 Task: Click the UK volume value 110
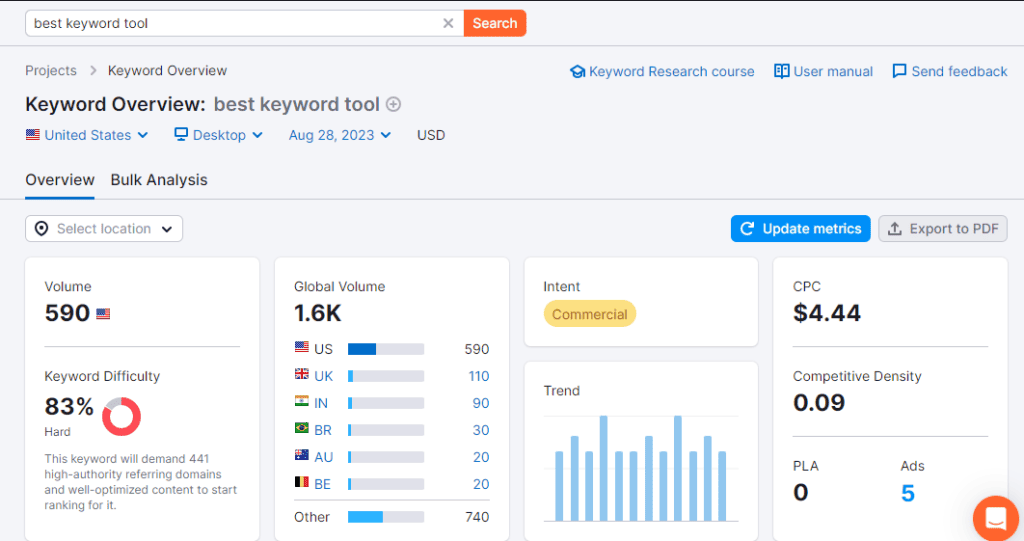click(479, 376)
